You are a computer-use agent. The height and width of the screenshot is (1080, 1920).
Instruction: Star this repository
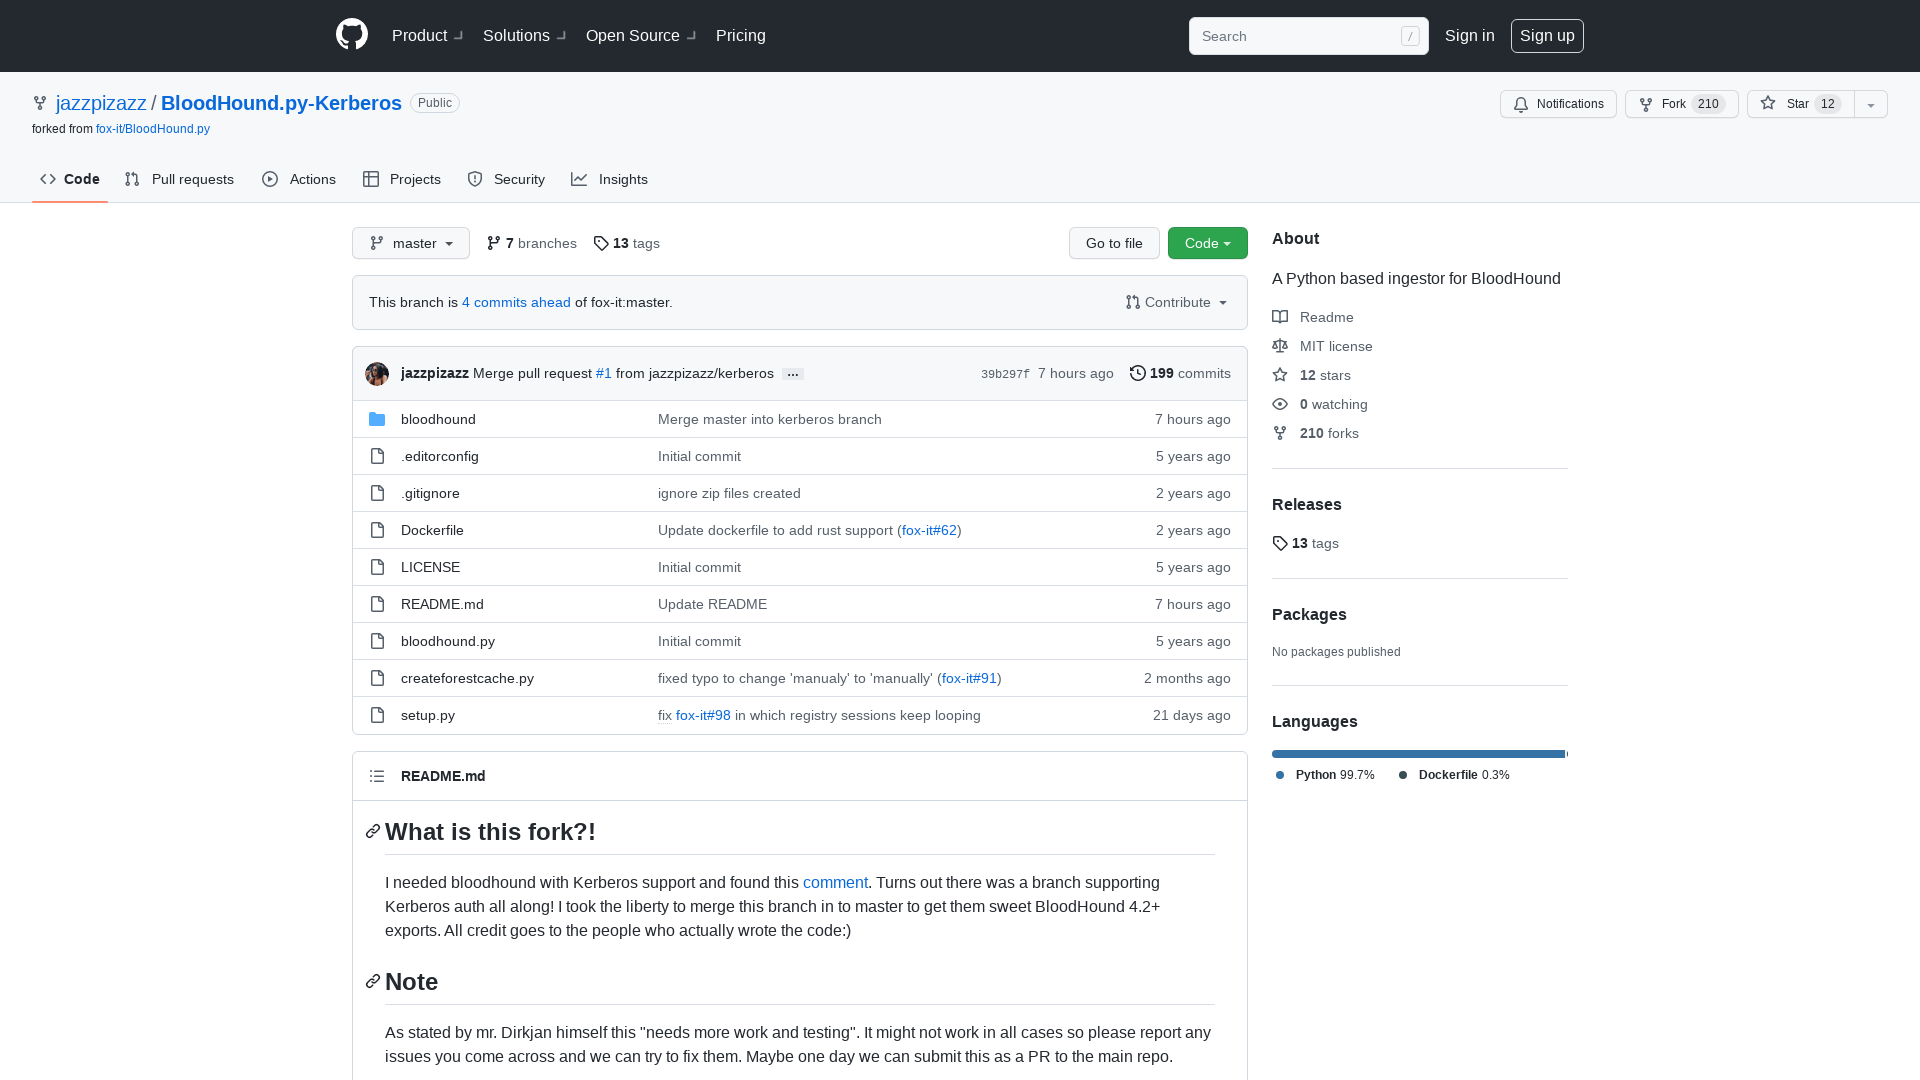(1800, 104)
